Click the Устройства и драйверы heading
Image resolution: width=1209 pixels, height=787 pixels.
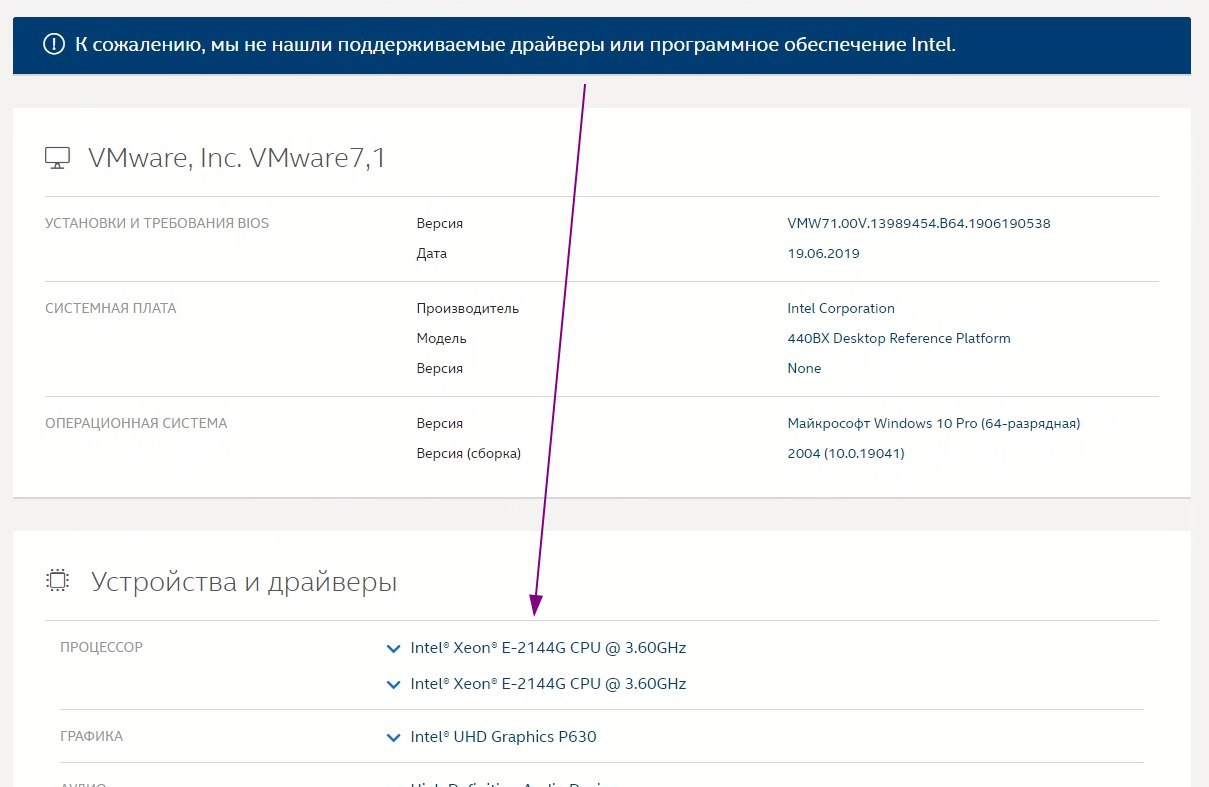tap(244, 581)
